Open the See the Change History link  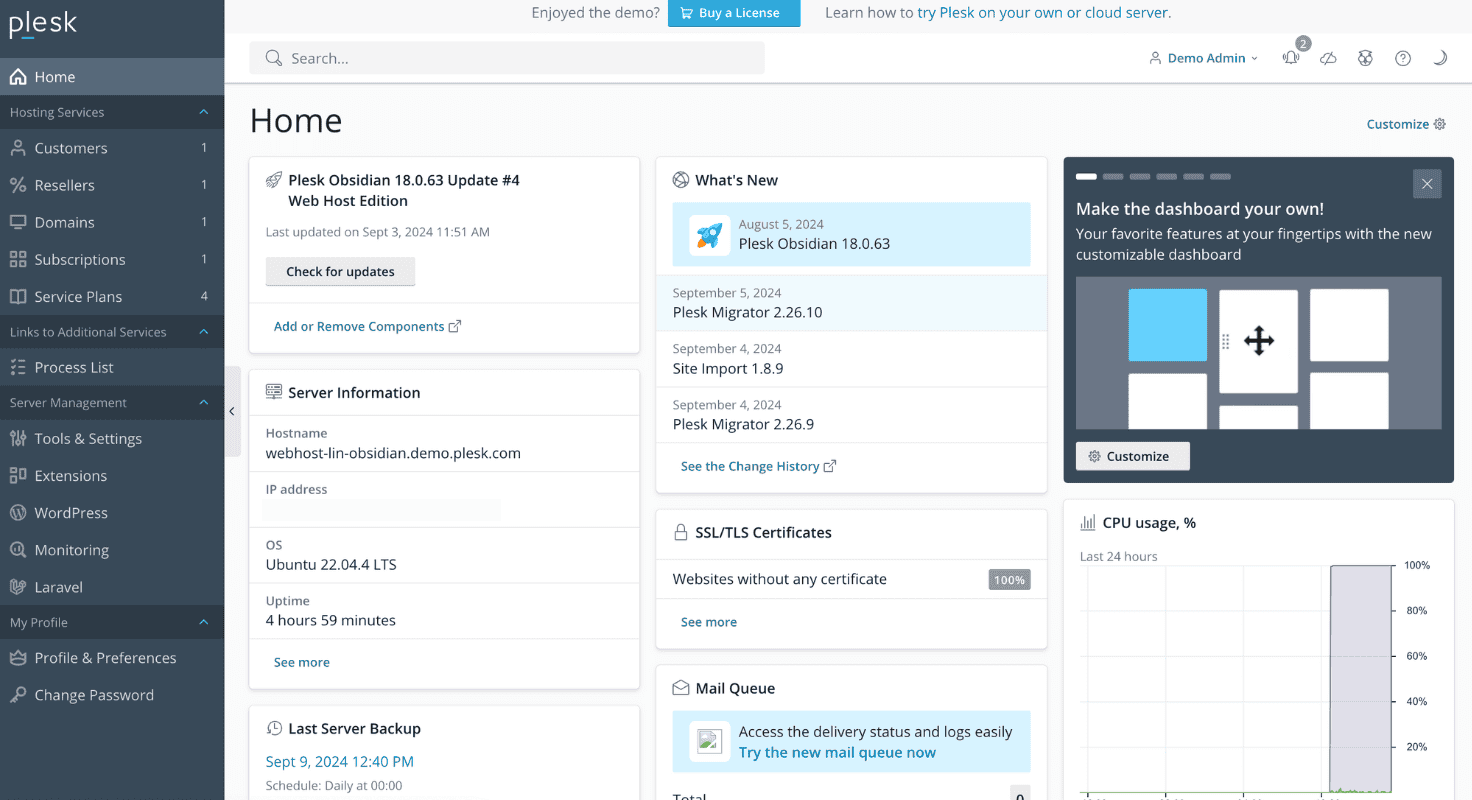(750, 465)
